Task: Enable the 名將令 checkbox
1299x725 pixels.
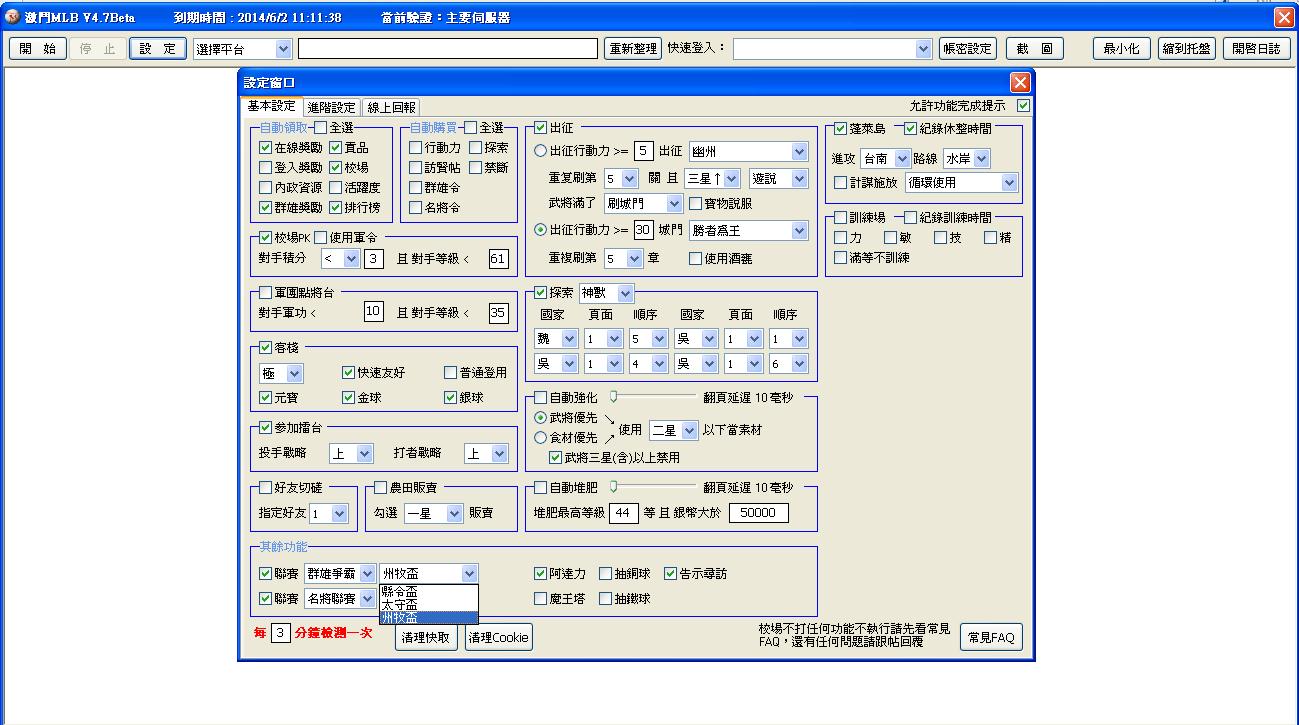Action: pyautogui.click(x=415, y=208)
